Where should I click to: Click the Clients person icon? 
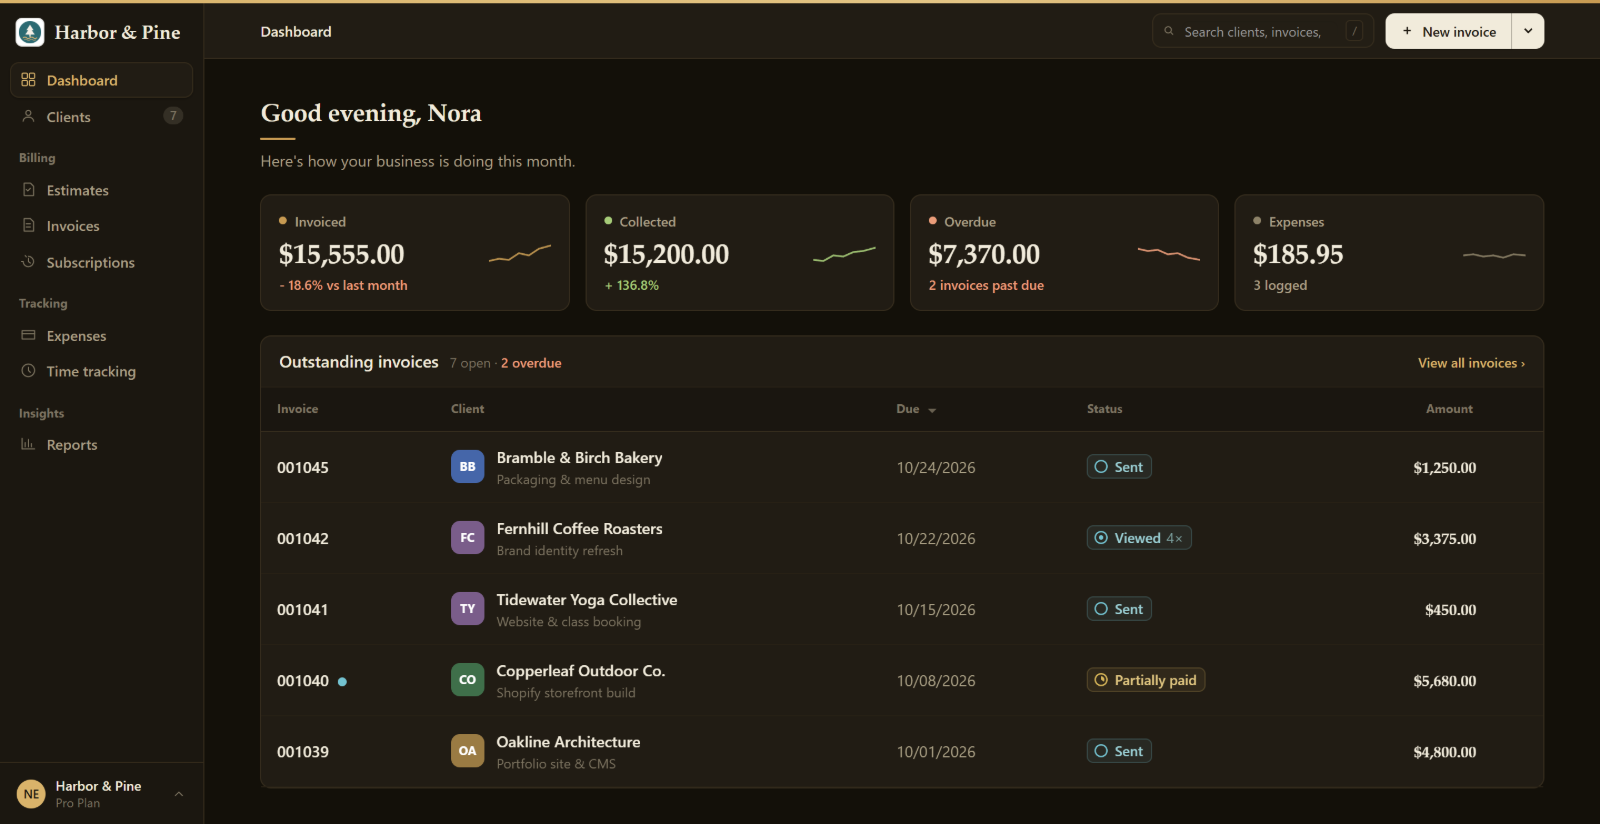coord(28,116)
